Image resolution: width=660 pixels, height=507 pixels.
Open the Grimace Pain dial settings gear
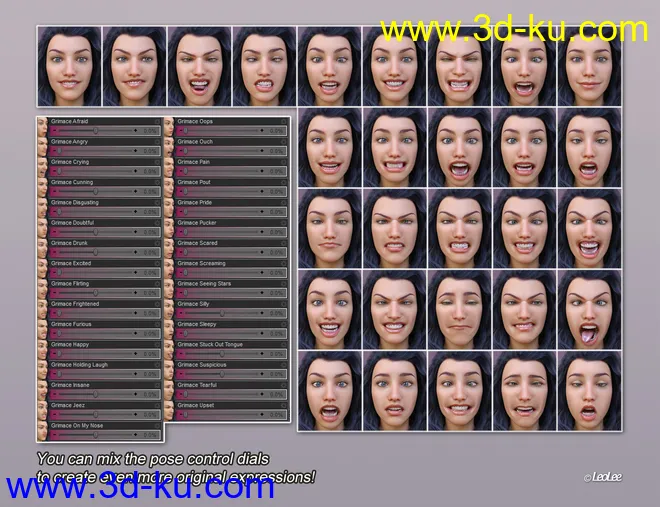[x=283, y=162]
